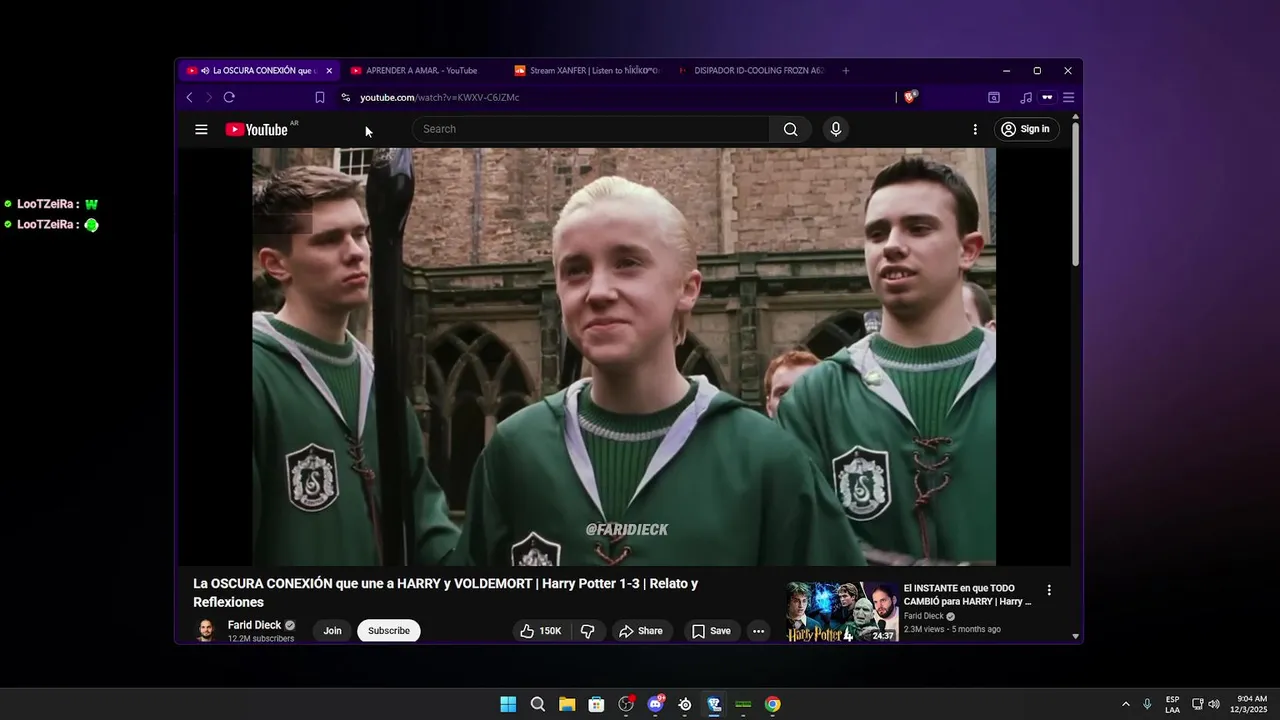Click the video title La OSCURA CONEXIÓN

point(446,593)
